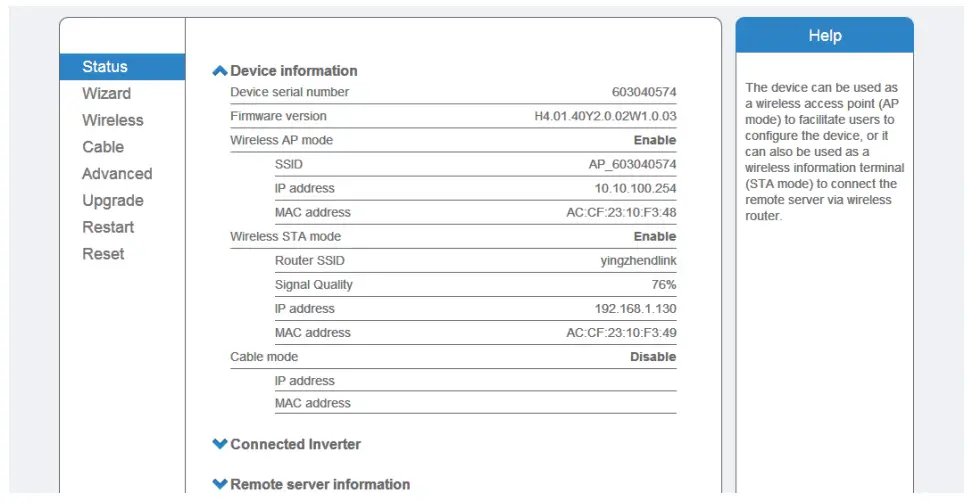The image size is (967, 504).
Task: Collapse the Device information chevron icon
Action: [220, 71]
